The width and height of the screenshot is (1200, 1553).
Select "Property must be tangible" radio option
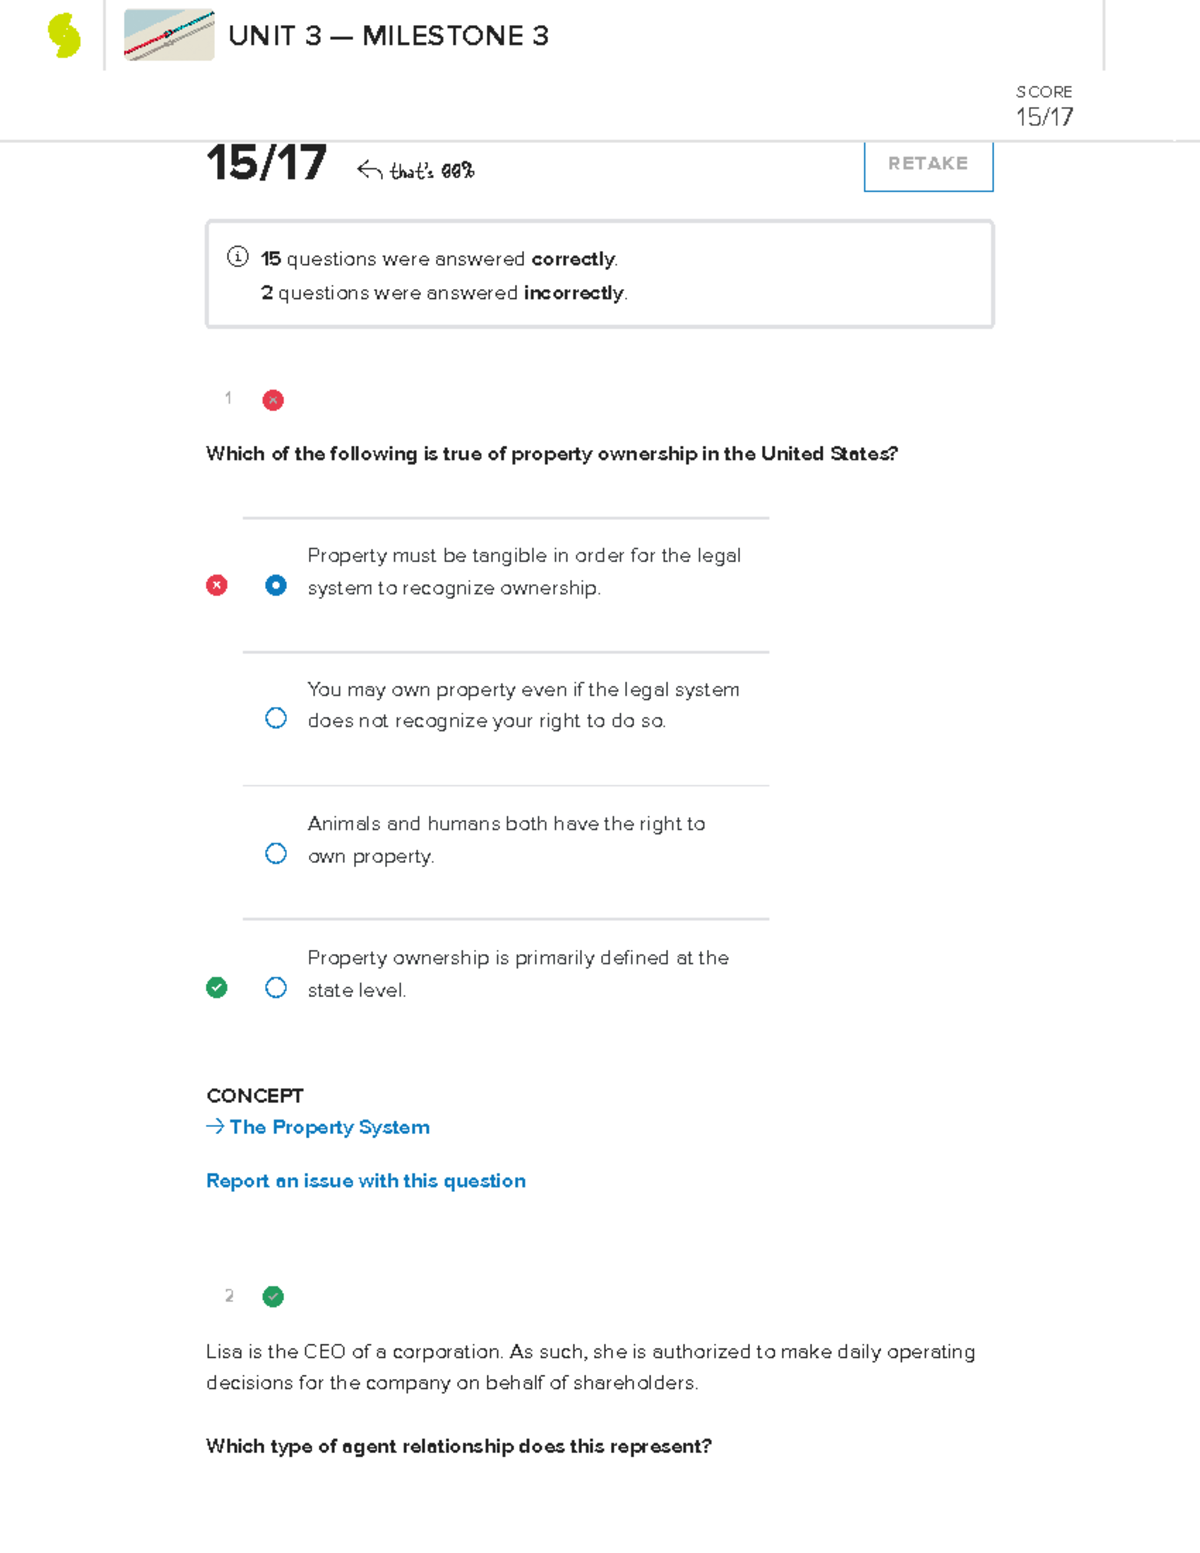tap(276, 585)
